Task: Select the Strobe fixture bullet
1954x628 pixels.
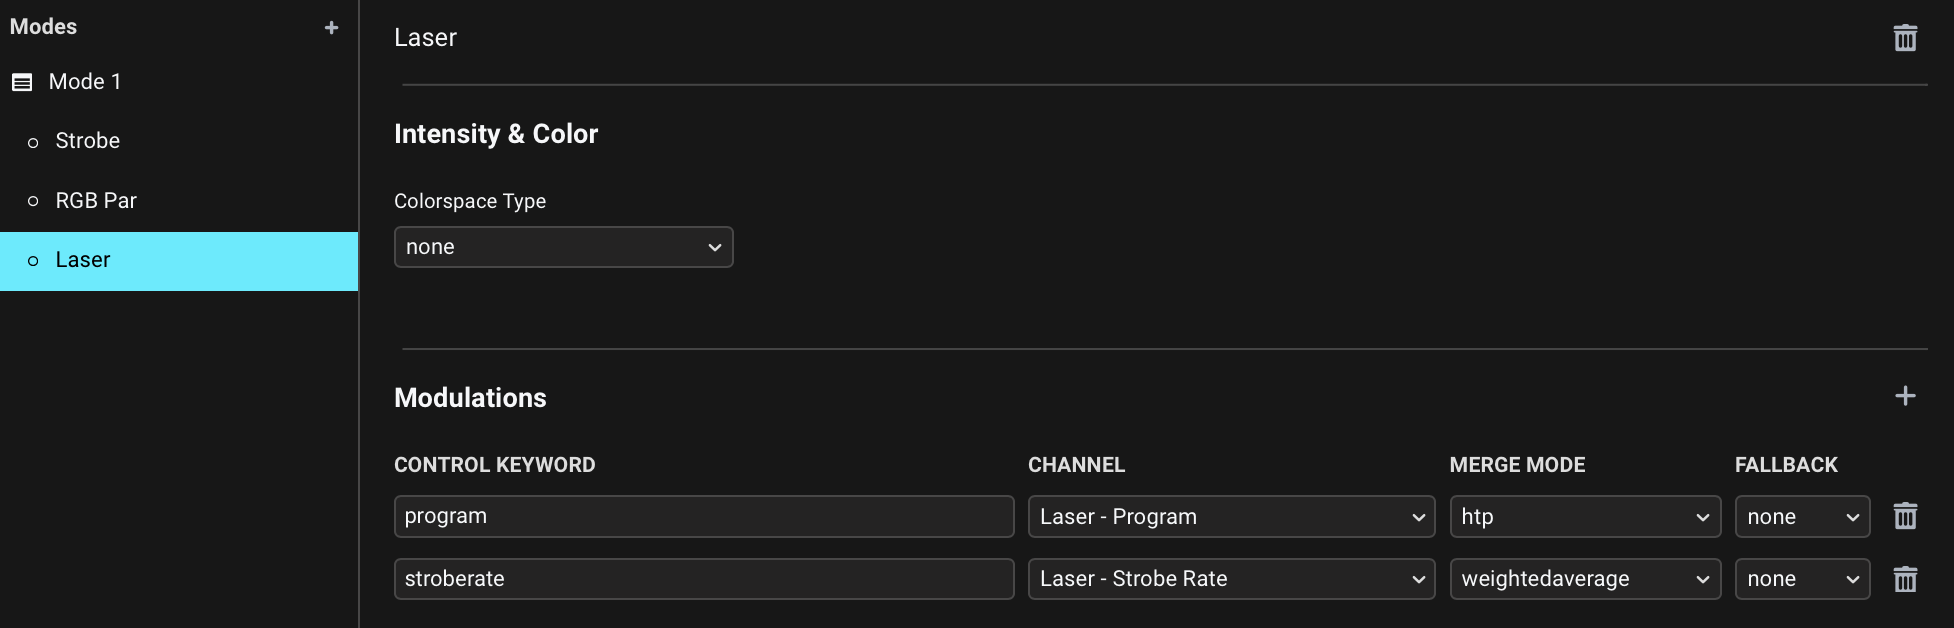Action: 33,142
